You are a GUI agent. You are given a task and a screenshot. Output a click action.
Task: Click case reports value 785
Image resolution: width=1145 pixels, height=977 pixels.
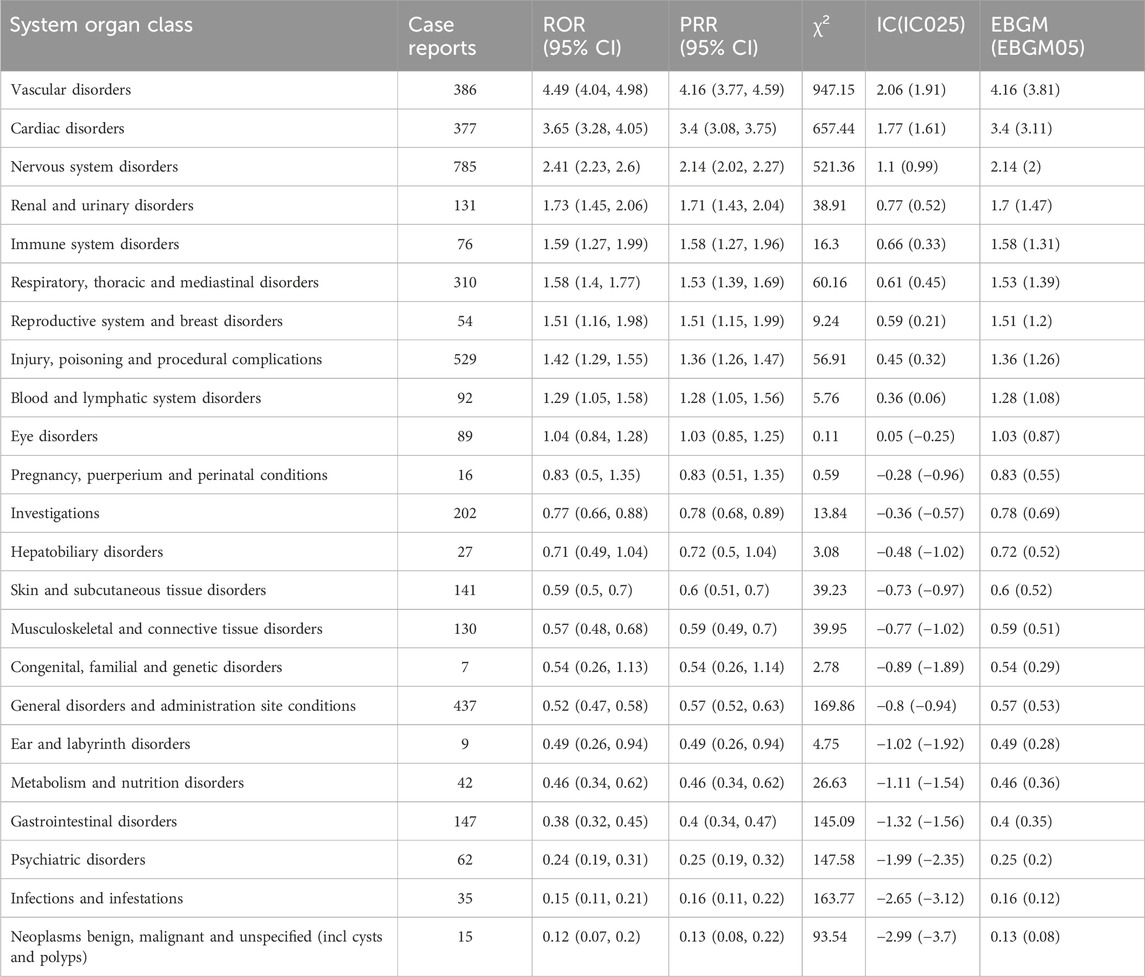pos(464,167)
